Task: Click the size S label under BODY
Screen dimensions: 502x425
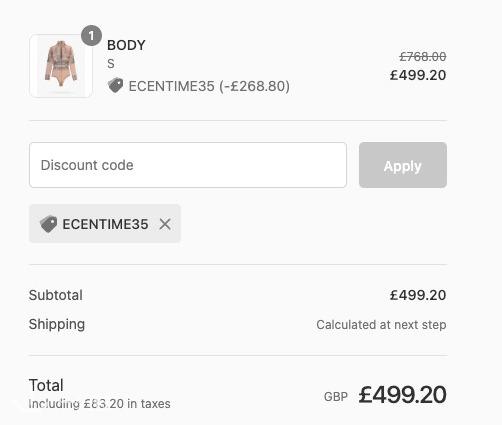Action: [111, 64]
